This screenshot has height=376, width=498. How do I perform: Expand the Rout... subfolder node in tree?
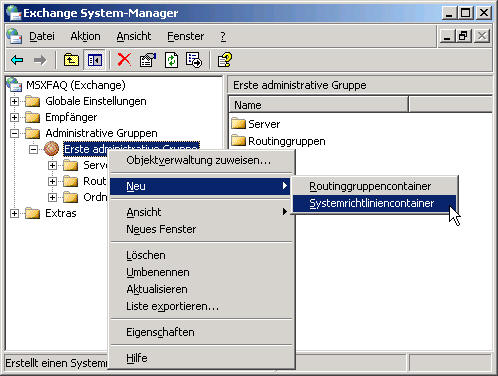[x=52, y=181]
